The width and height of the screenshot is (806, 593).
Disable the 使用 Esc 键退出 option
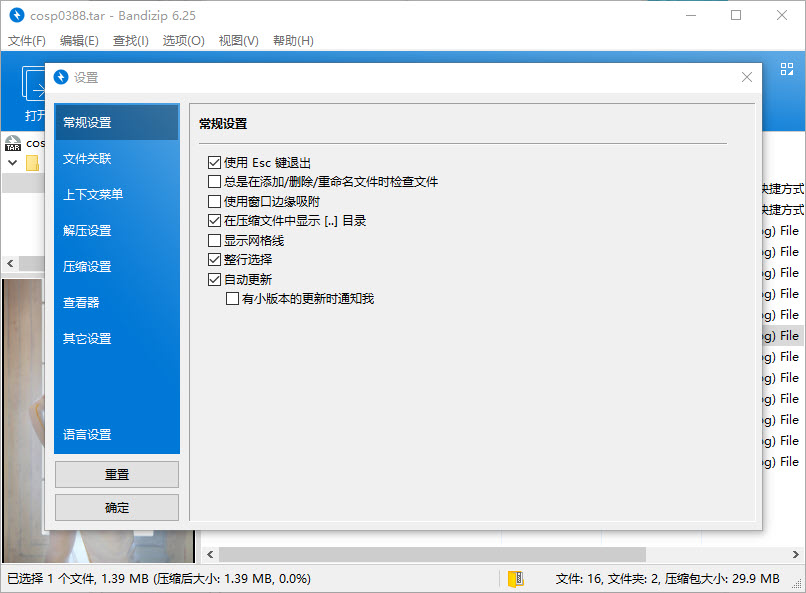click(215, 163)
